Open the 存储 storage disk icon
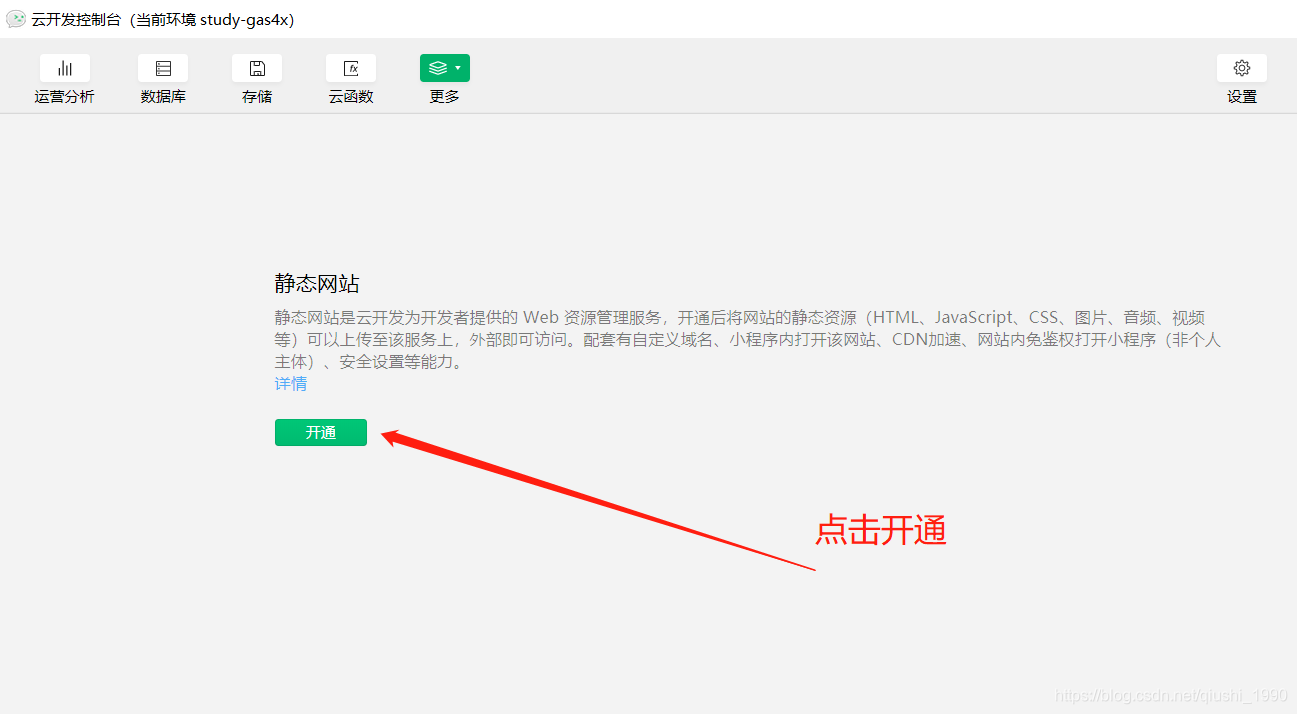1297x714 pixels. (257, 68)
